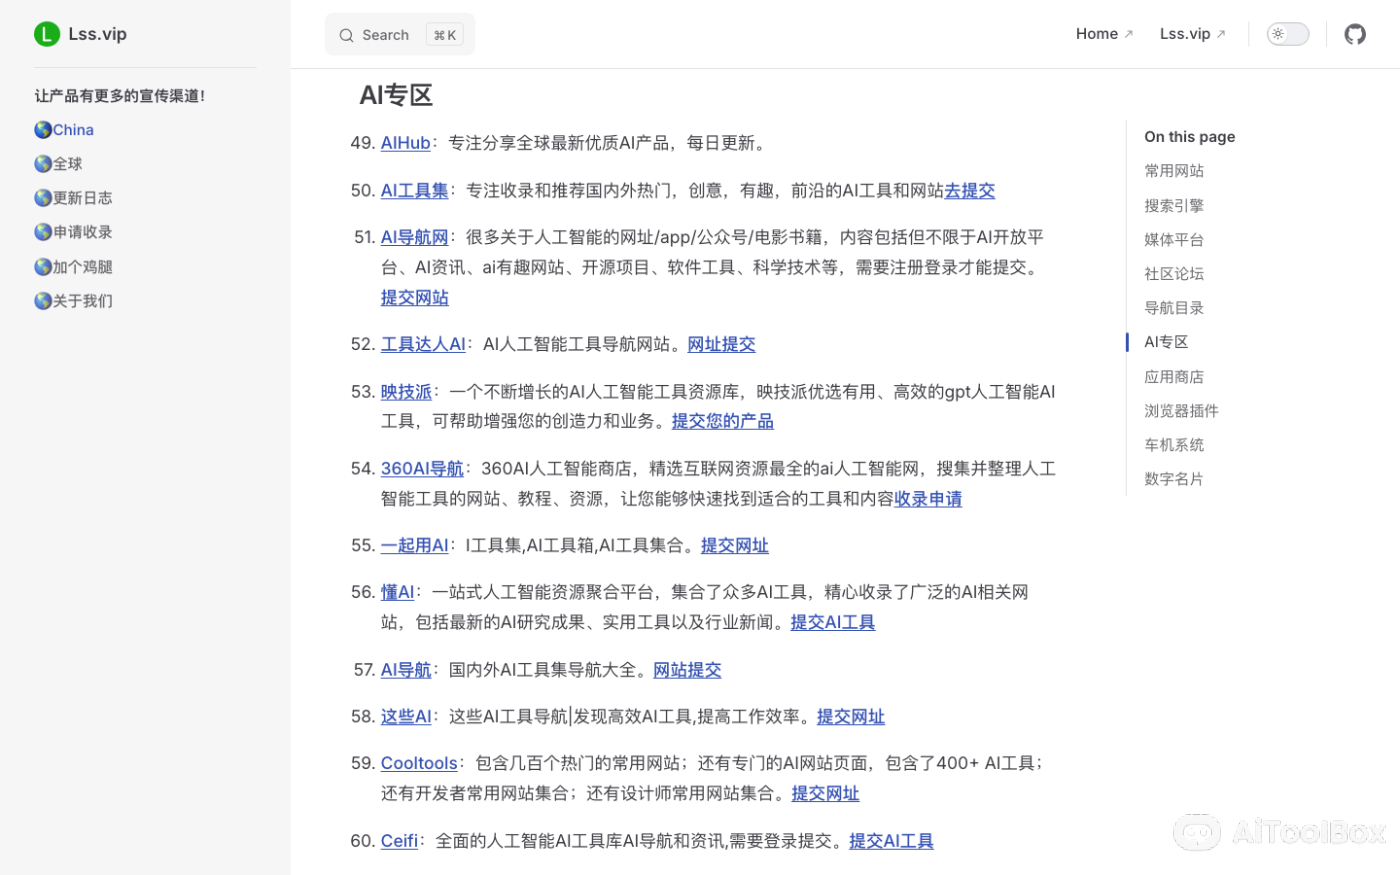
Task: Toggle the light/dark theme switch
Action: [1287, 33]
